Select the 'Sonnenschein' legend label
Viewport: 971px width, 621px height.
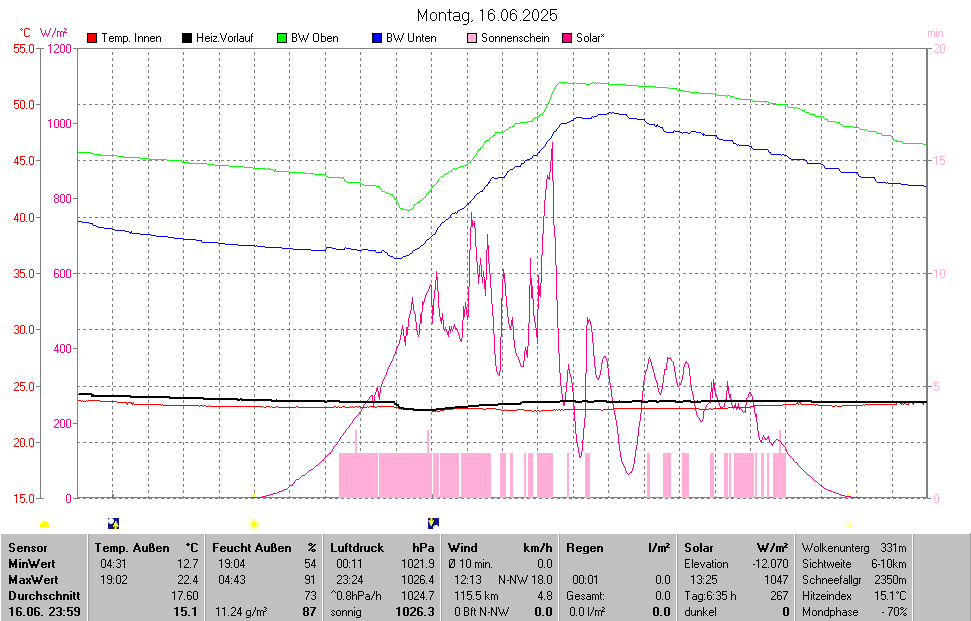pos(515,38)
